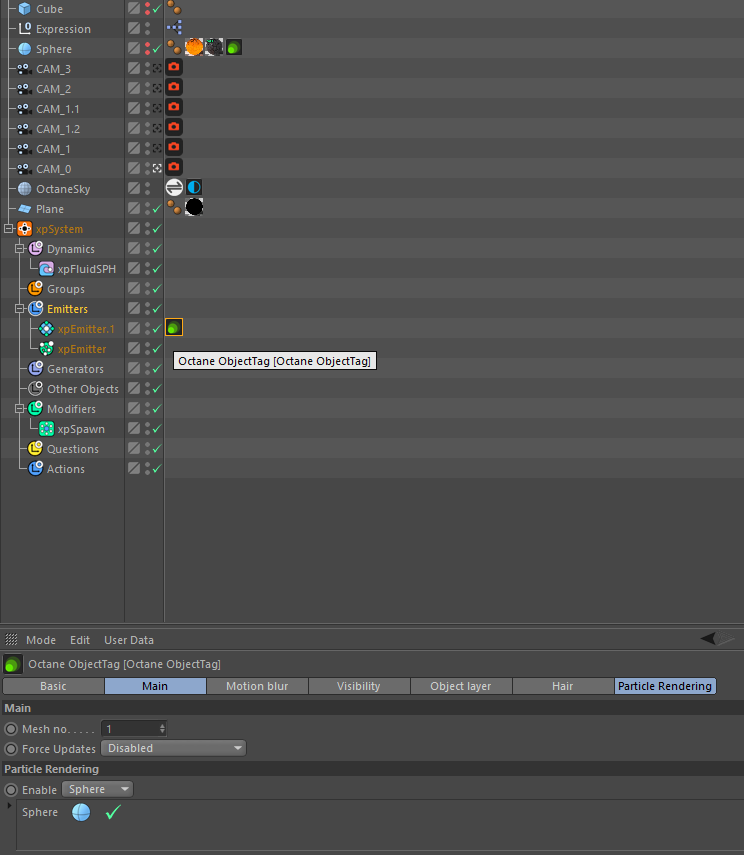Toggle the Cube enable checkmark
Image resolution: width=744 pixels, height=855 pixels.
pos(157,9)
